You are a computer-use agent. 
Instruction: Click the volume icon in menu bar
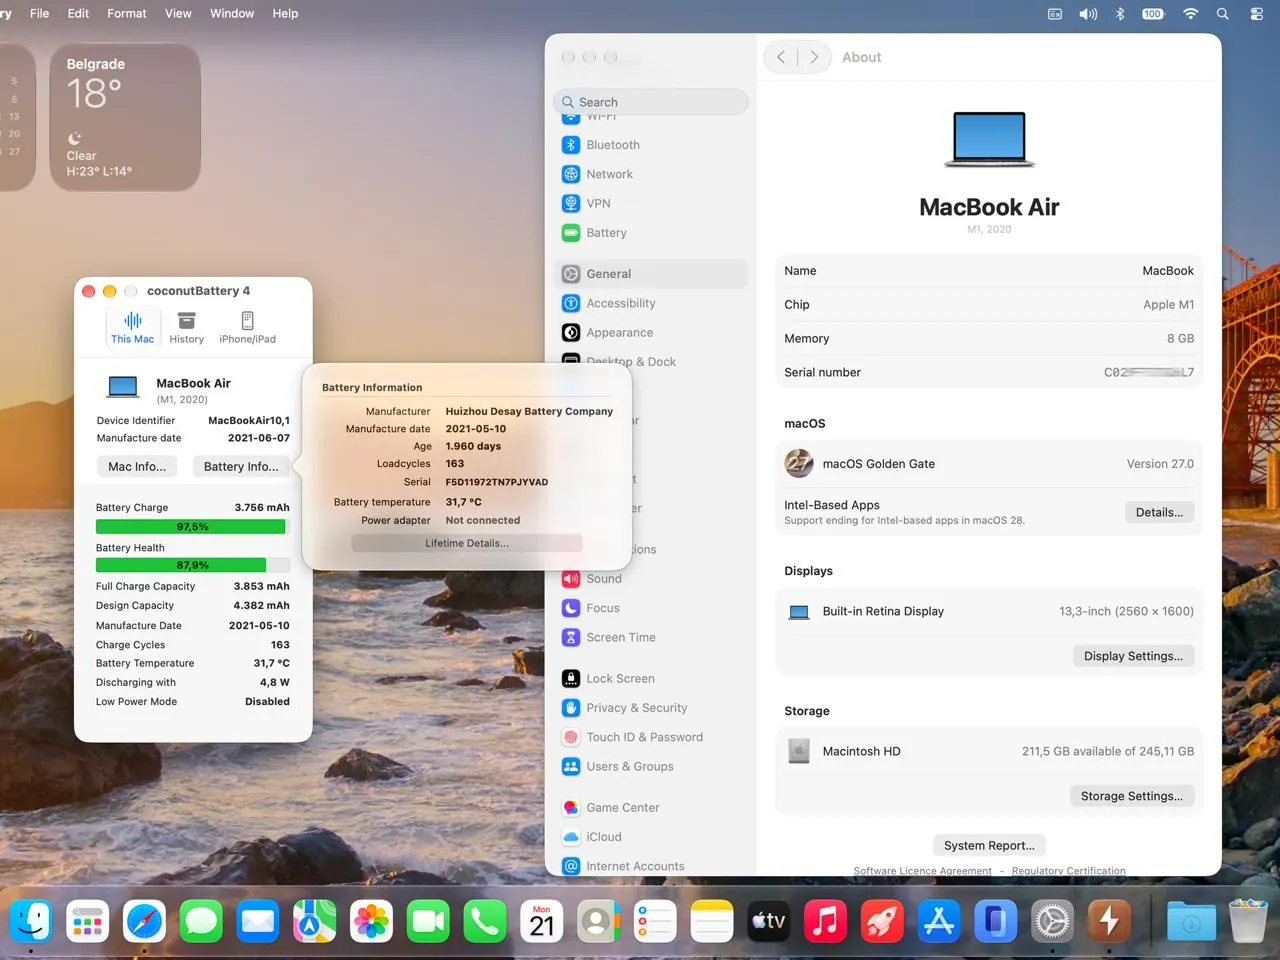1088,14
